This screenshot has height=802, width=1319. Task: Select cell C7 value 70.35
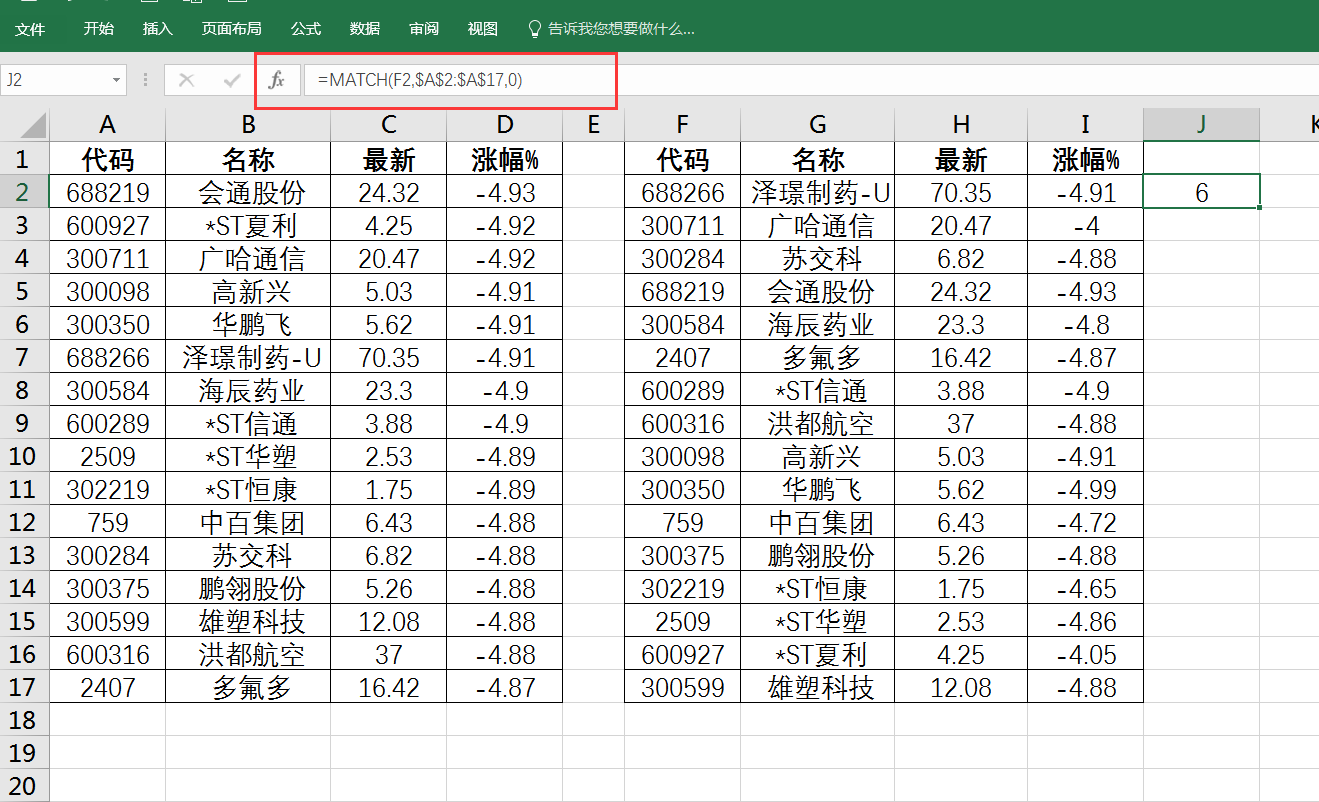(388, 357)
